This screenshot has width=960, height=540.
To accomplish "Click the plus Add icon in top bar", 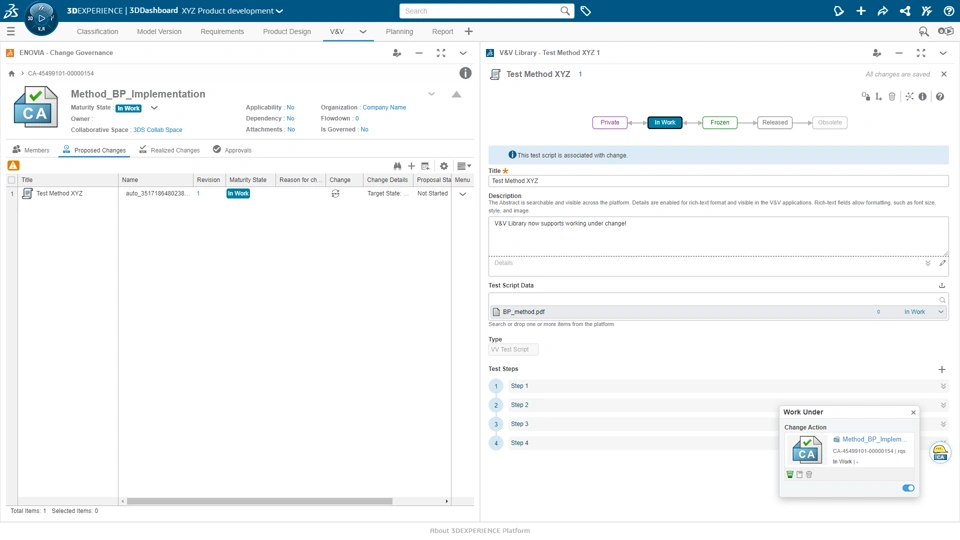I will [x=861, y=11].
